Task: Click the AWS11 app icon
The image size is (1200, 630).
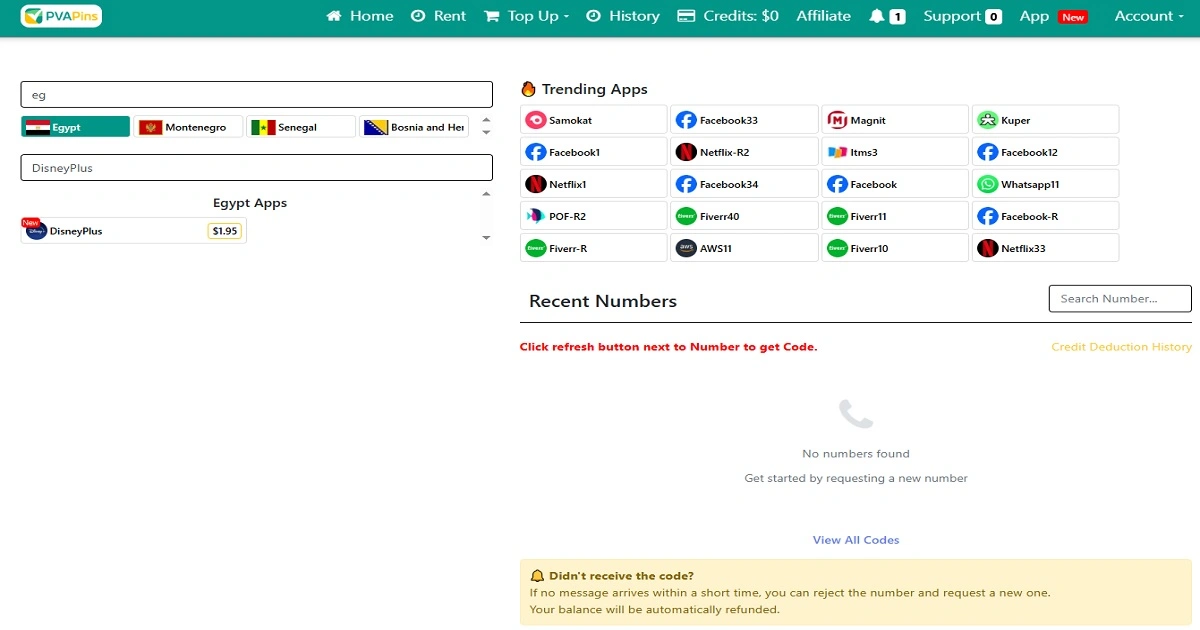Action: tap(686, 248)
